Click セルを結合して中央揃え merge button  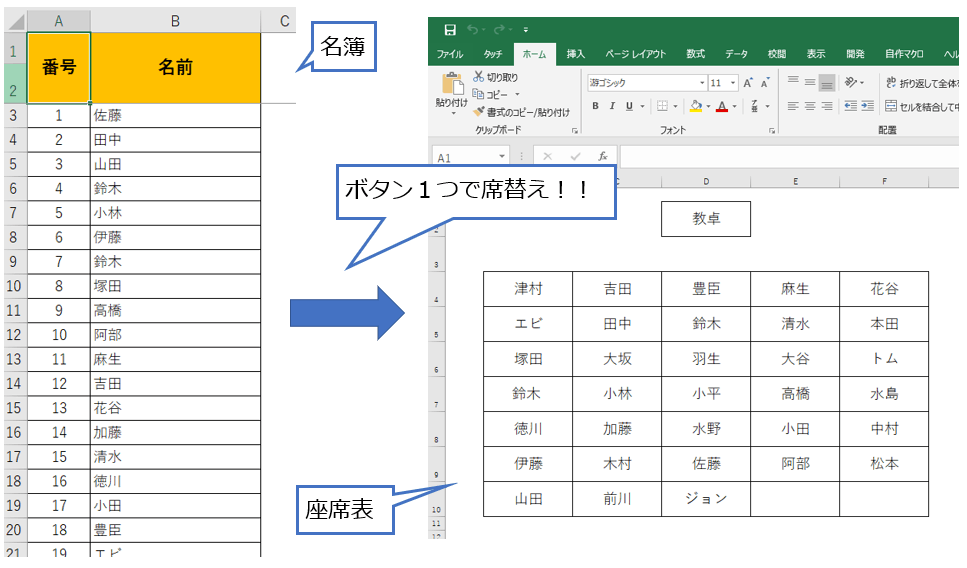point(922,106)
